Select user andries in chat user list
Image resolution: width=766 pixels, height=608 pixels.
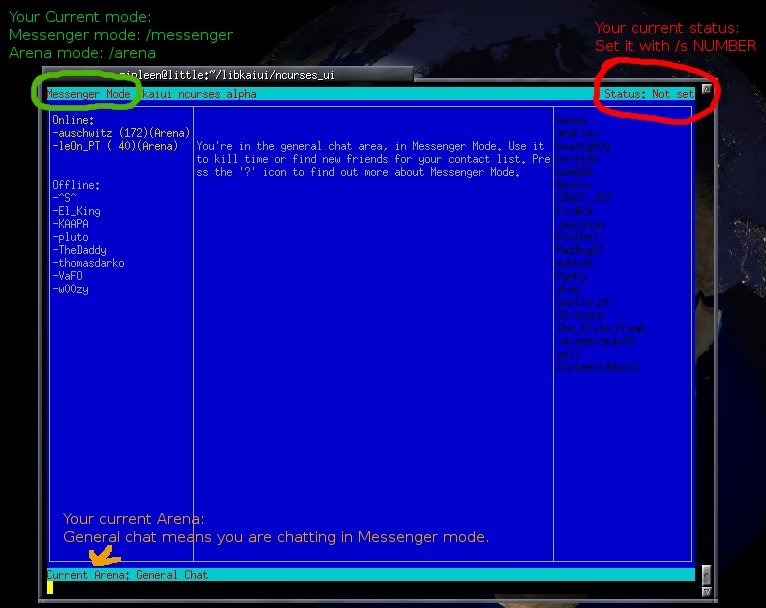pyautogui.click(x=577, y=133)
